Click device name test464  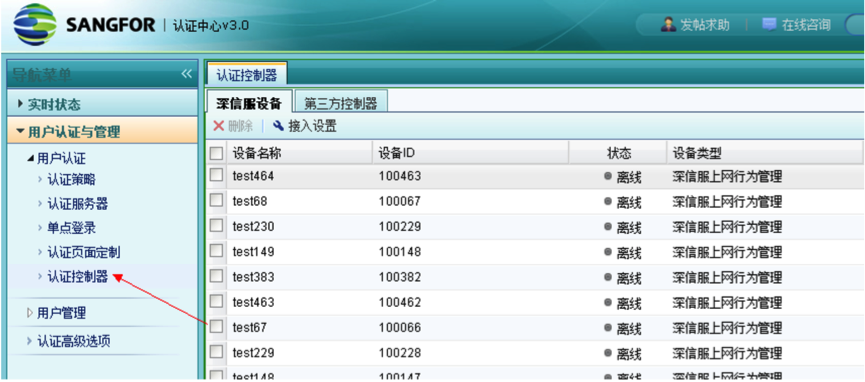pos(253,176)
